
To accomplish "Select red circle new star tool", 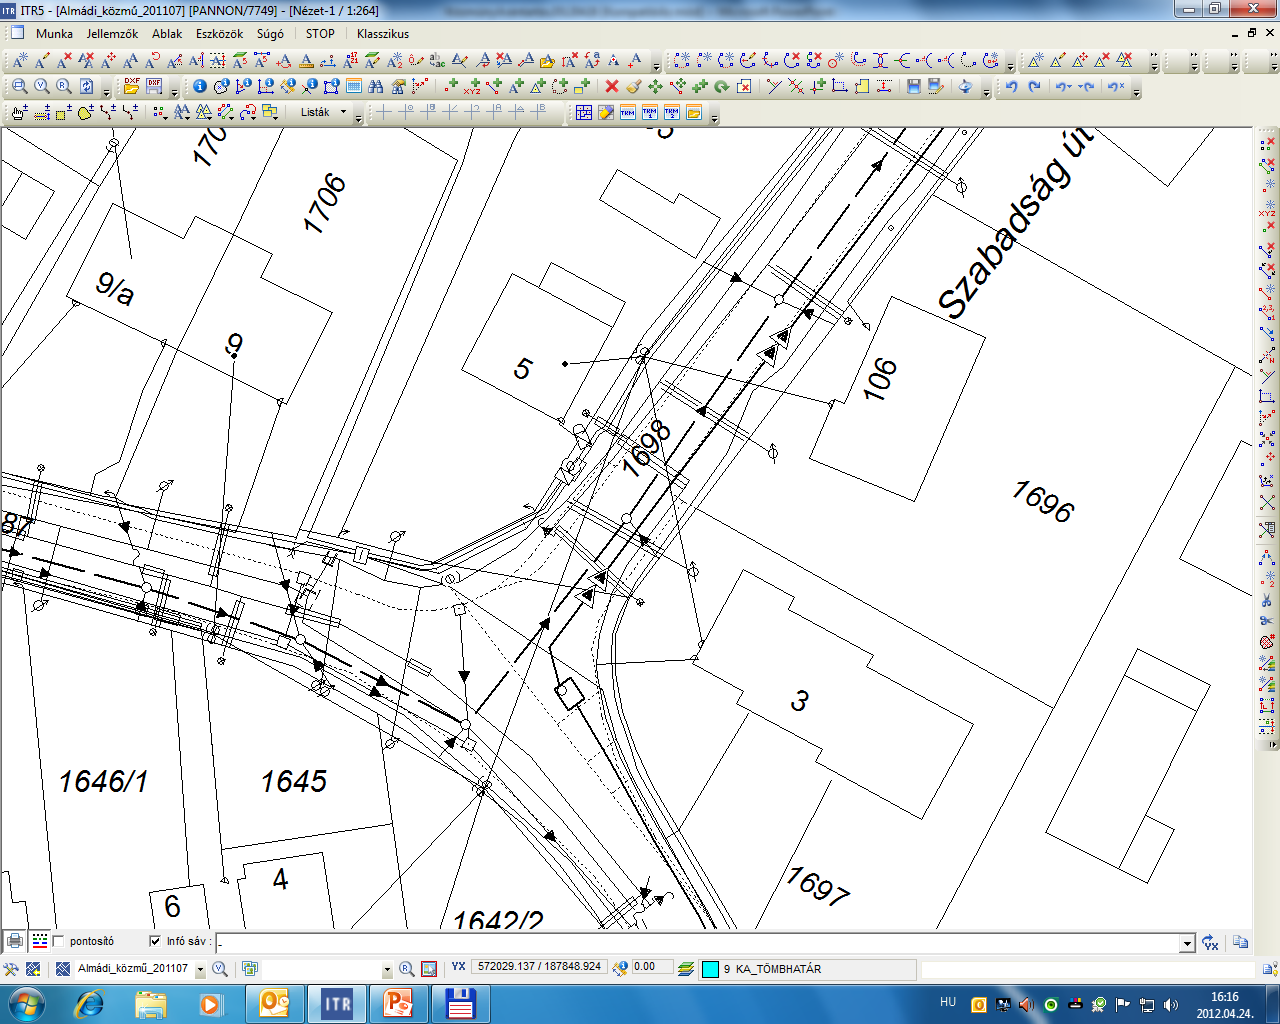I will point(836,61).
